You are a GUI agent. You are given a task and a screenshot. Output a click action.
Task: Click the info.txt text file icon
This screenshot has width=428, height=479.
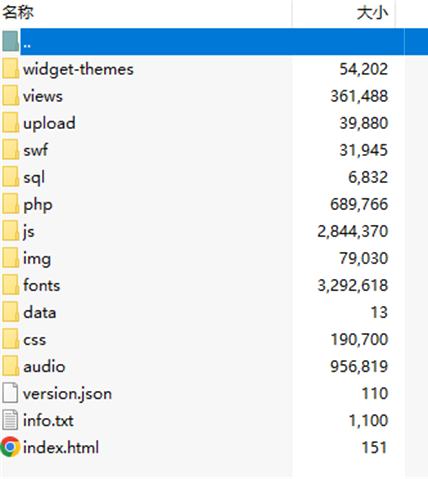point(10,420)
